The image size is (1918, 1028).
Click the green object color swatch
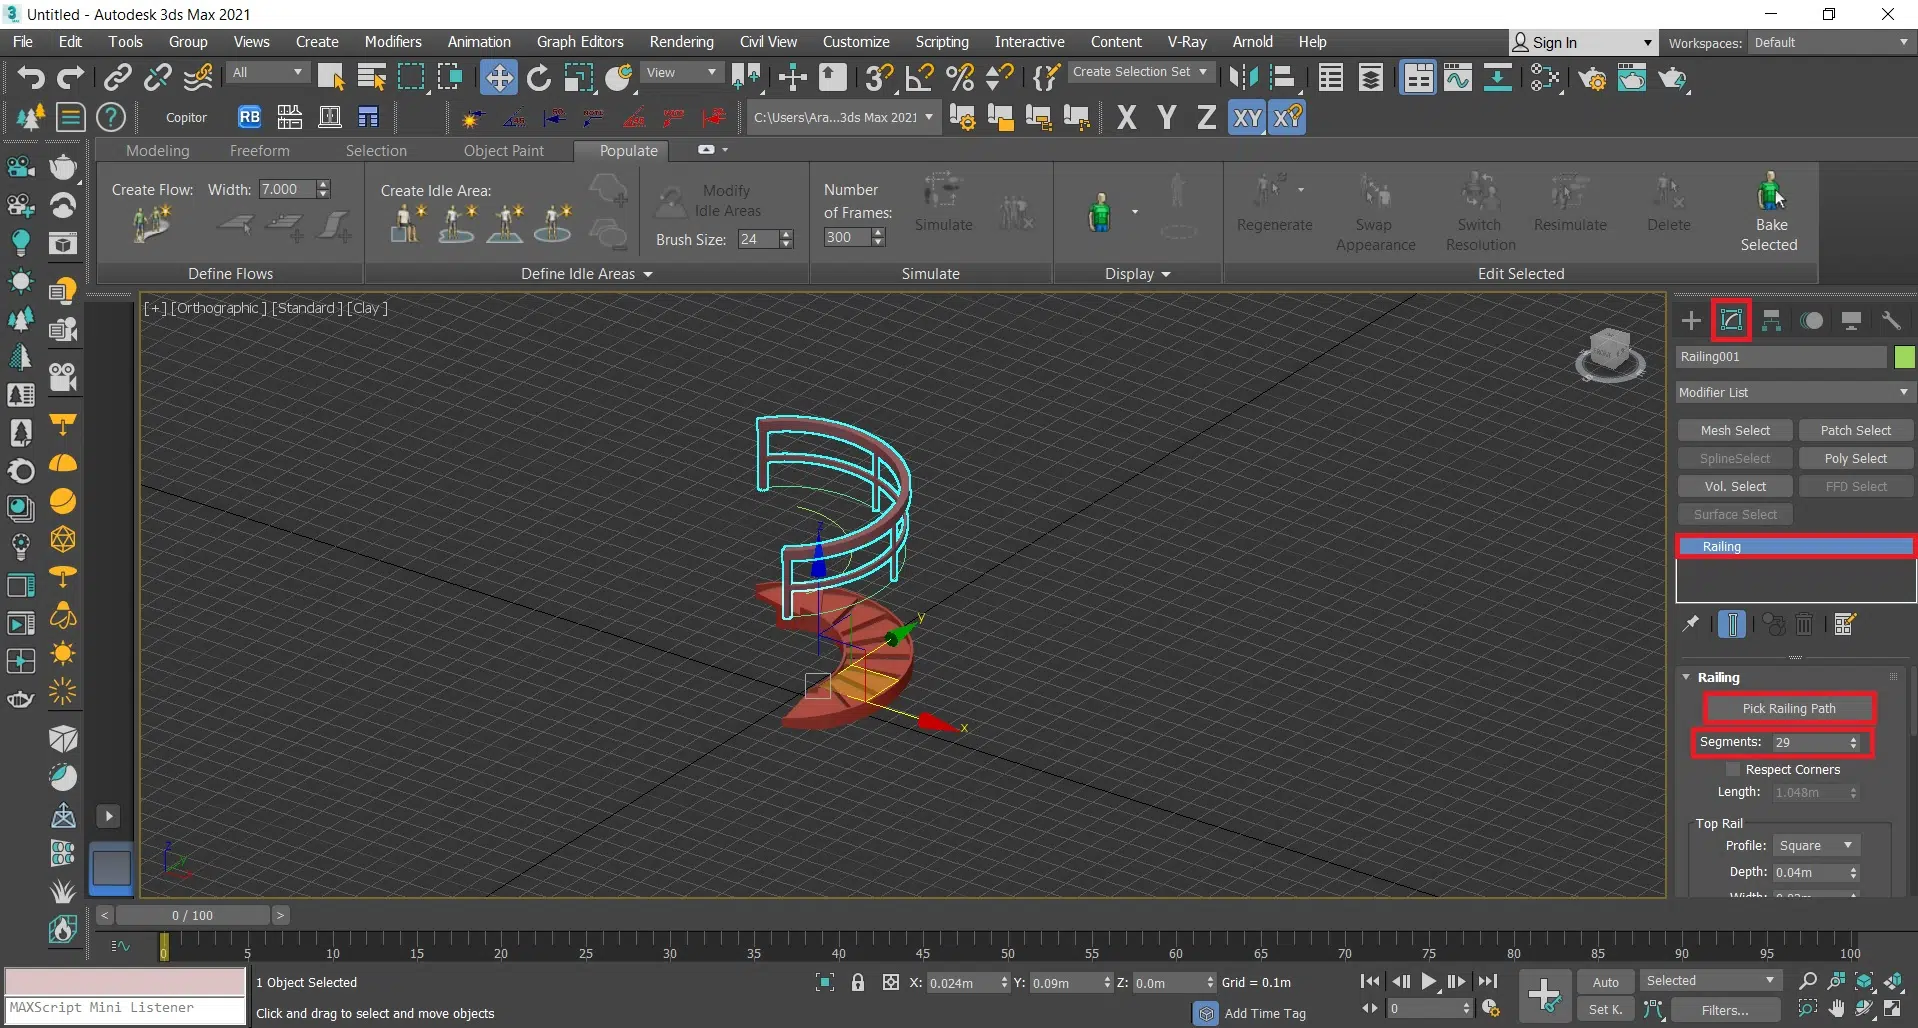(x=1904, y=357)
